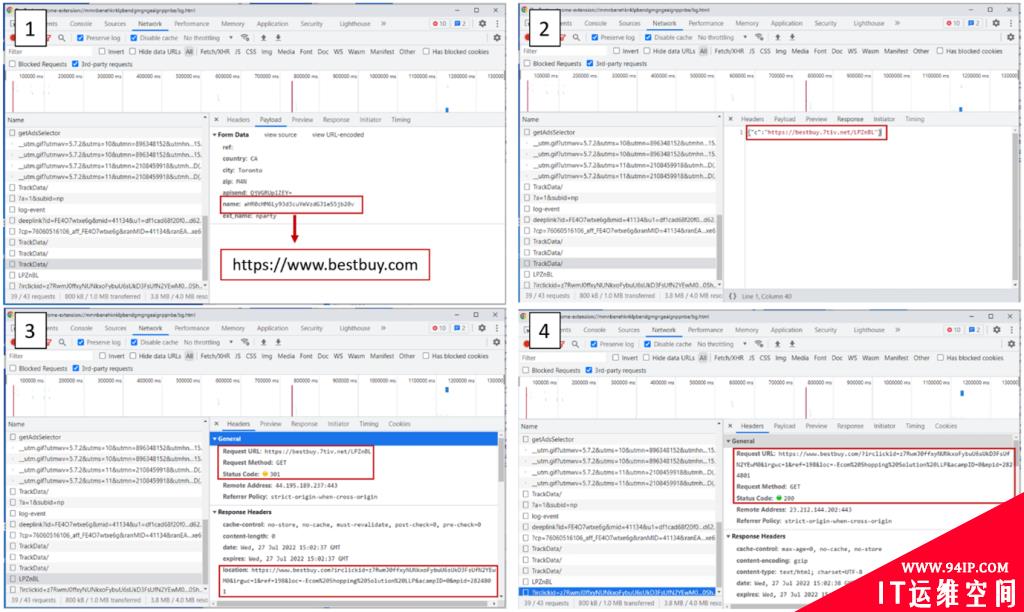1024x612 pixels.
Task: Click the red error count badge in window 1
Action: click(x=440, y=24)
